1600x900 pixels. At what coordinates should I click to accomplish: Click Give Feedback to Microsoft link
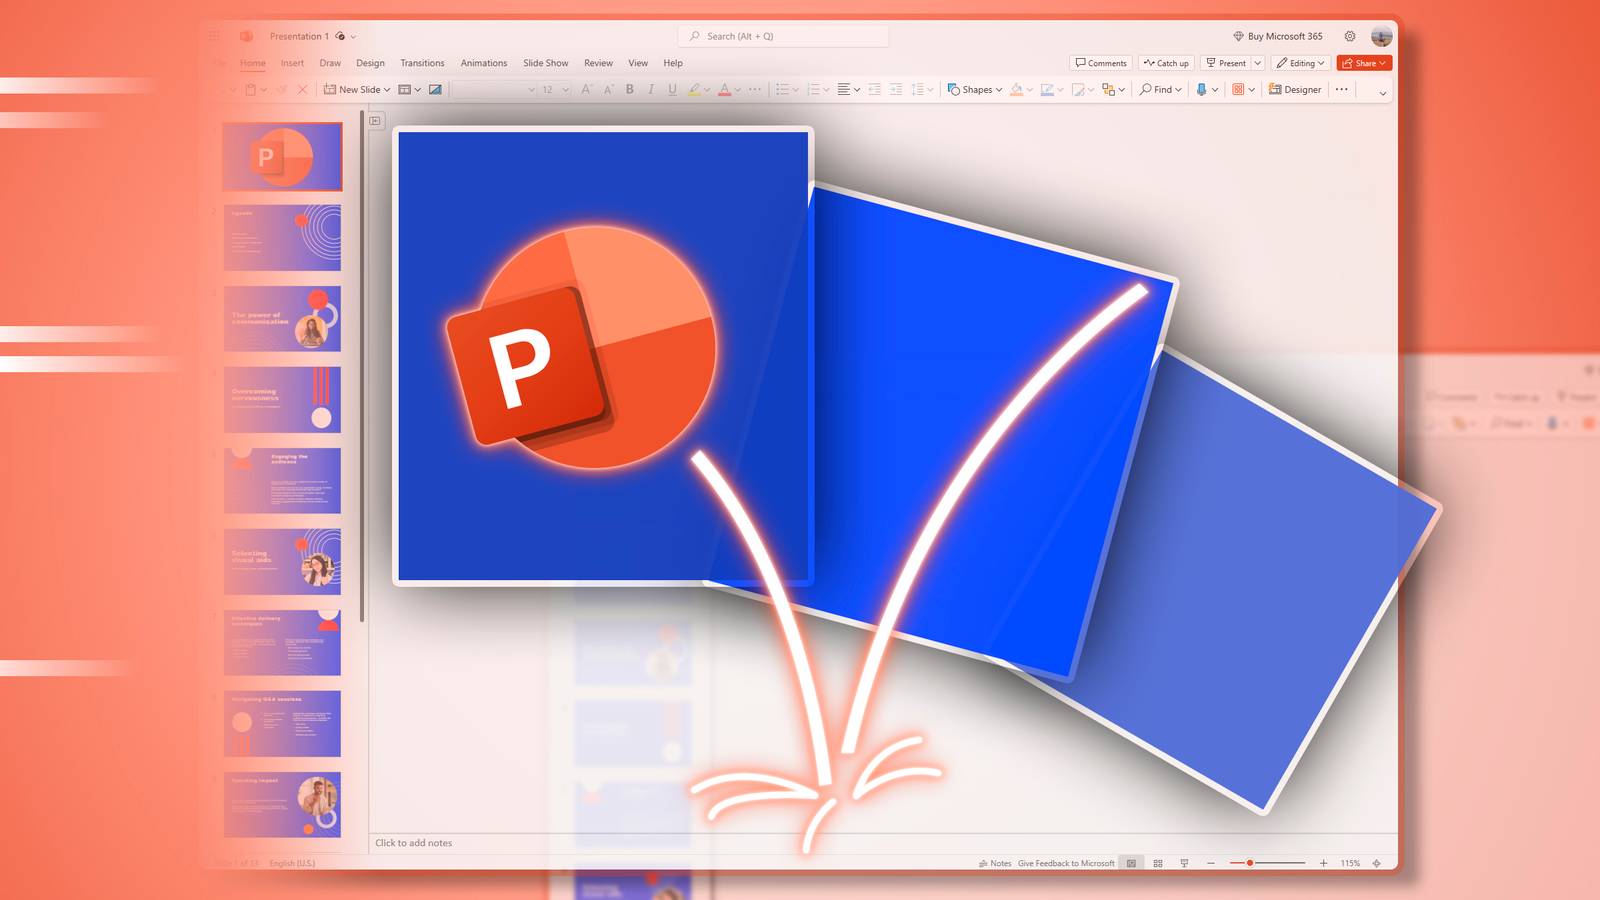[x=1066, y=863]
